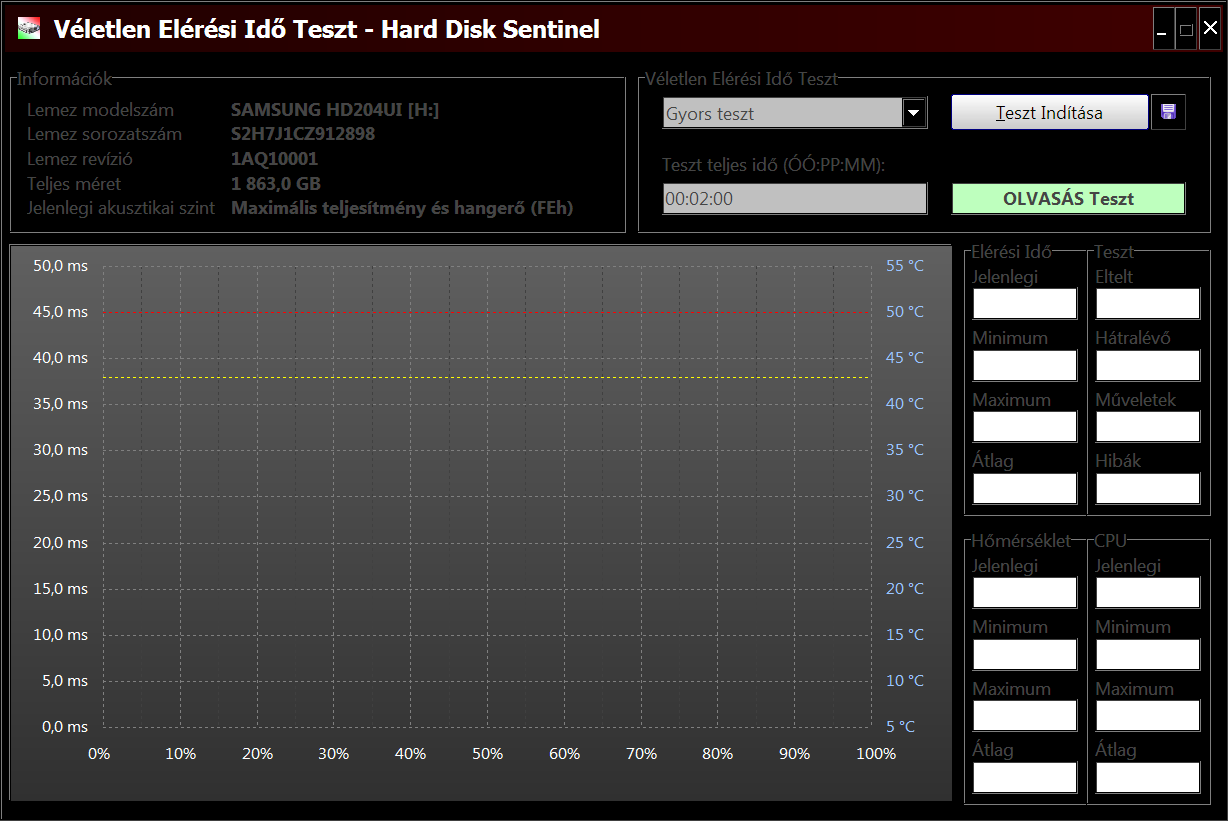Click the Hibák value field

tap(1148, 488)
